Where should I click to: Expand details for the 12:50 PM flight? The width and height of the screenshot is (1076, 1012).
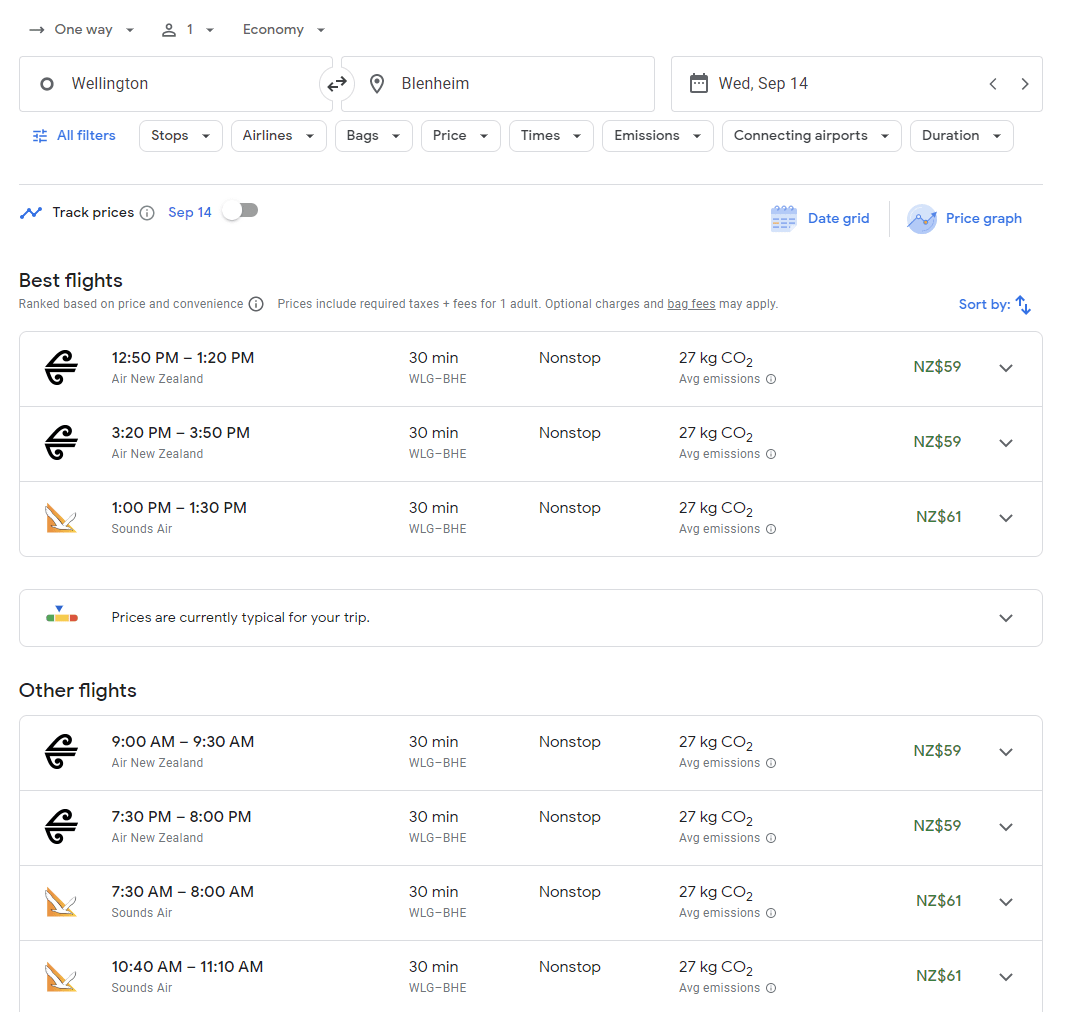[1005, 367]
